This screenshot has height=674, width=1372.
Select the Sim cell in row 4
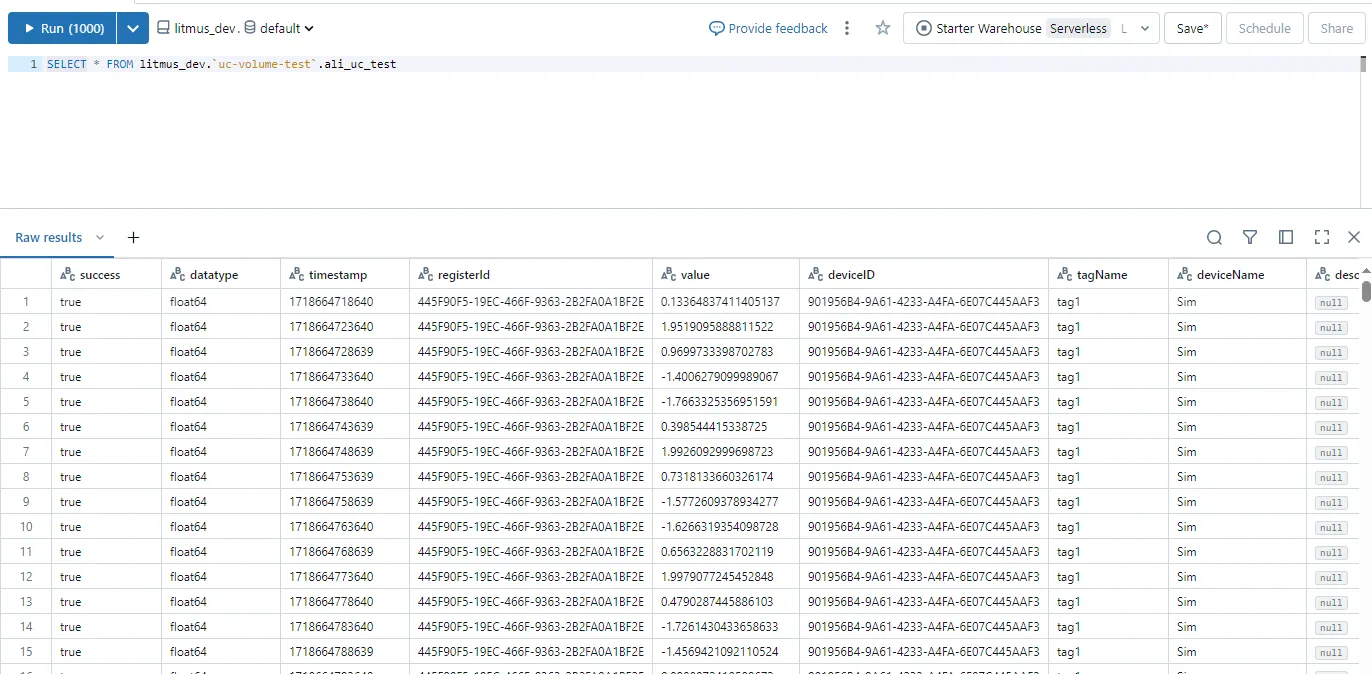[x=1237, y=376]
